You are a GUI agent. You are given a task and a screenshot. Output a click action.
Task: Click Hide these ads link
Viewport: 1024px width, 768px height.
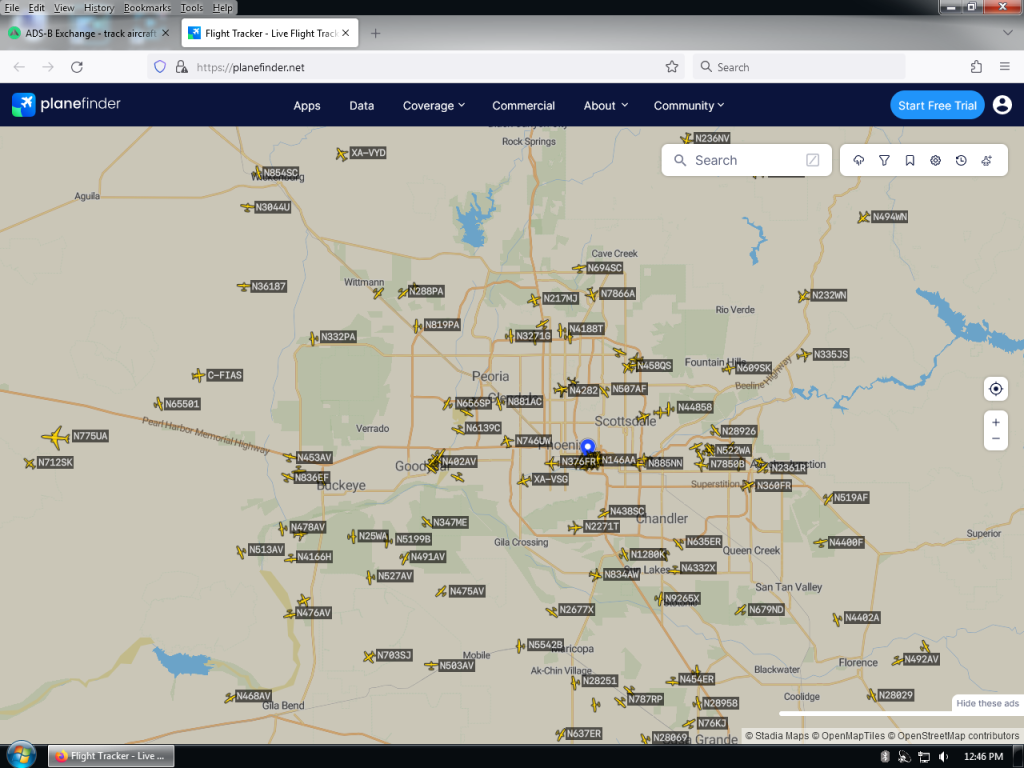987,703
